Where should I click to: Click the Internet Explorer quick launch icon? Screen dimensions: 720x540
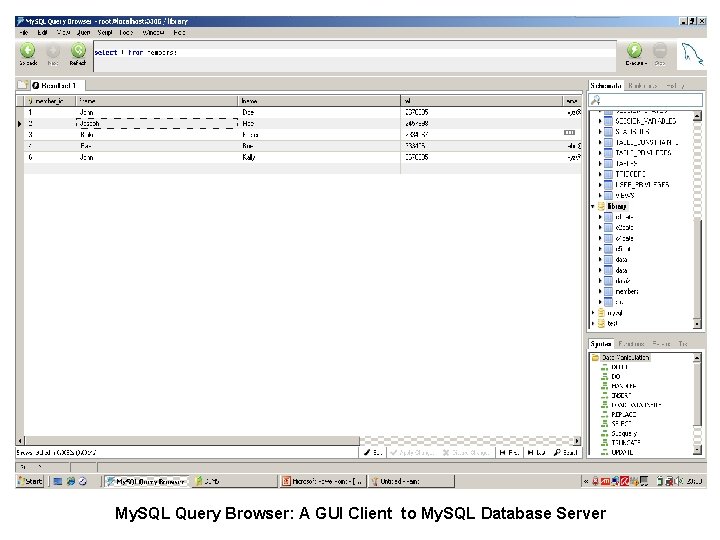coord(71,481)
